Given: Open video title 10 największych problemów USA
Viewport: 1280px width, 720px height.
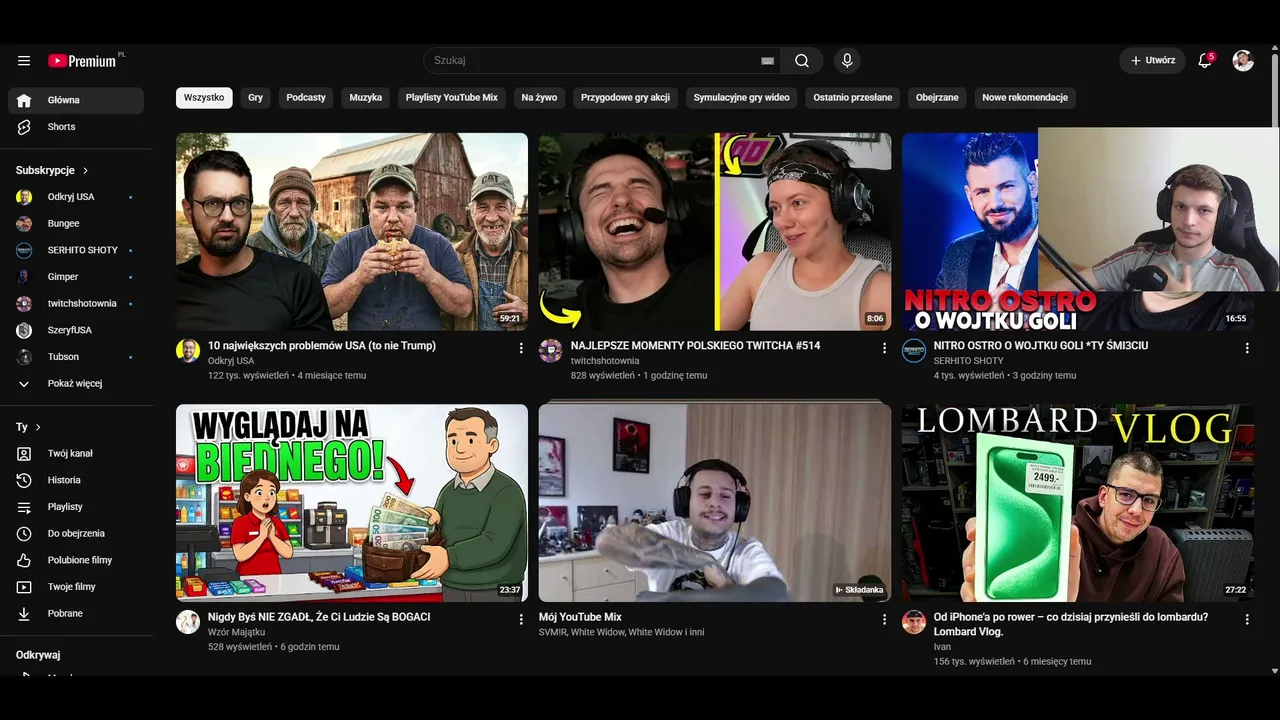Looking at the screenshot, I should [x=322, y=346].
